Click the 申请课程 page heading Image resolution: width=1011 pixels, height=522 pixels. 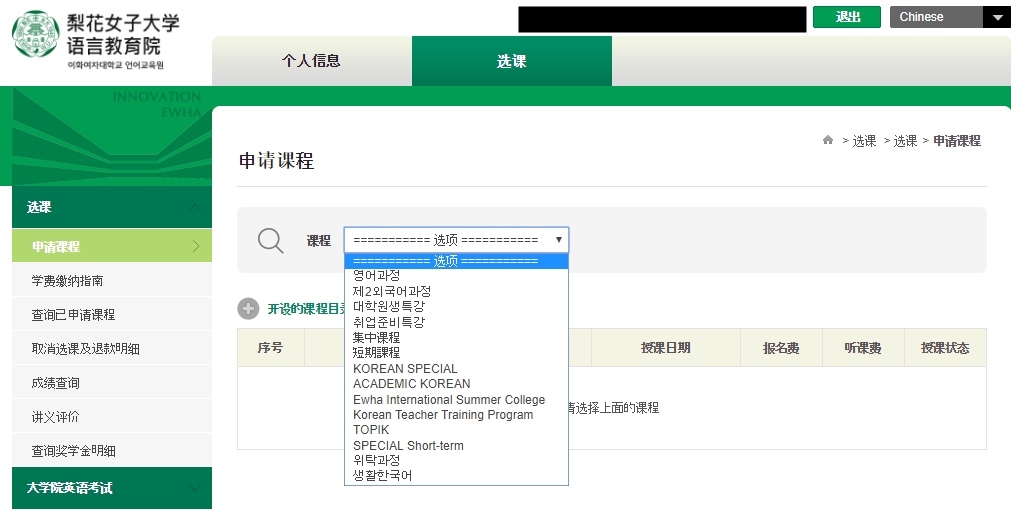[277, 161]
